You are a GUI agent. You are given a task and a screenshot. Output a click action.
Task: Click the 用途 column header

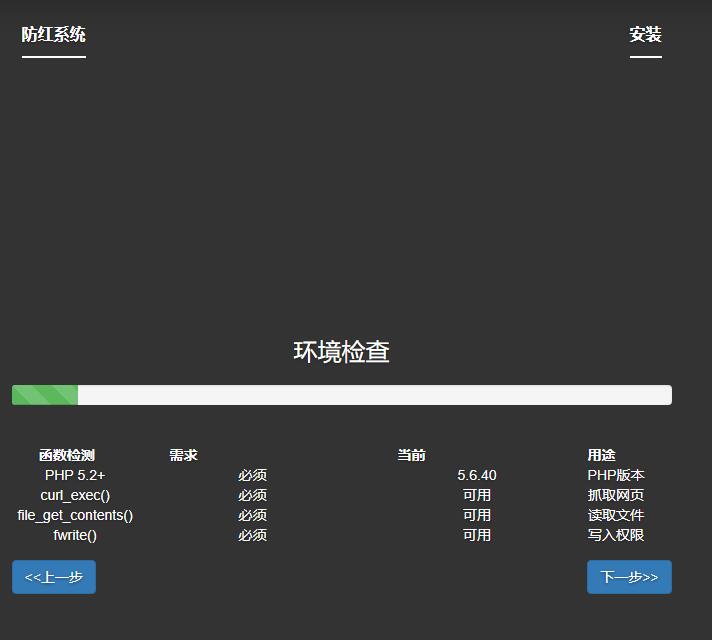coord(601,455)
